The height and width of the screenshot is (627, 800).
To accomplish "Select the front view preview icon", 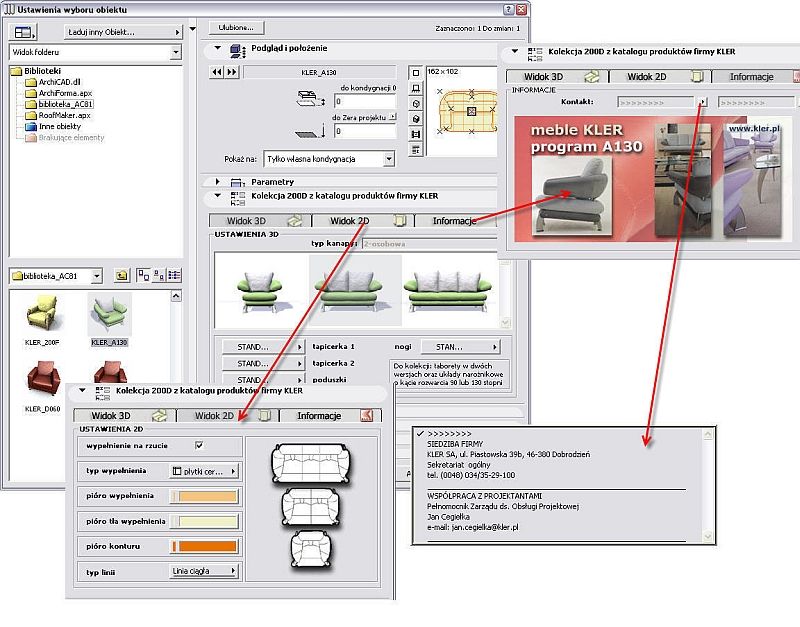I will 416,88.
